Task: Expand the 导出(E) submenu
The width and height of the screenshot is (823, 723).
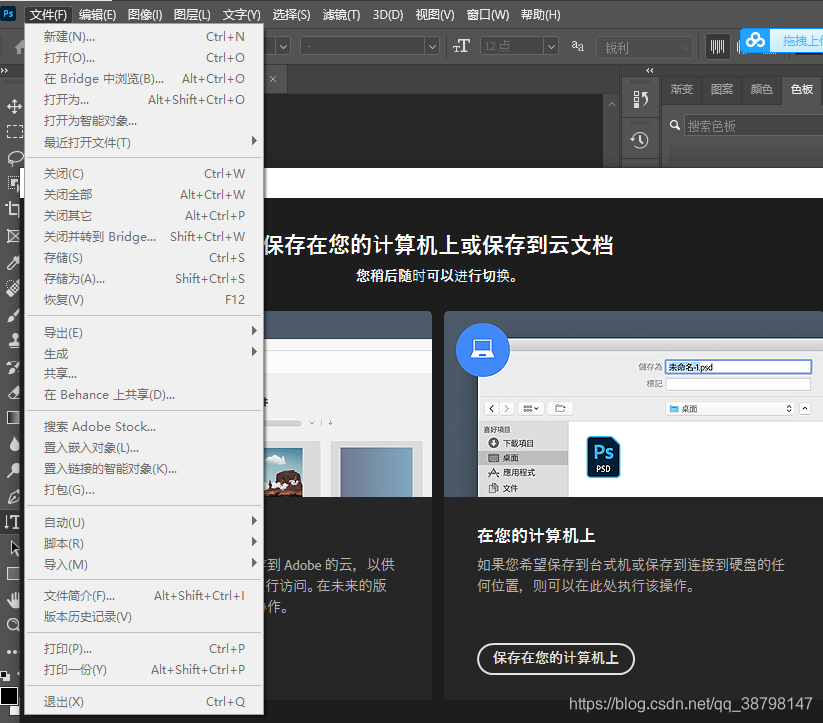Action: coord(144,332)
